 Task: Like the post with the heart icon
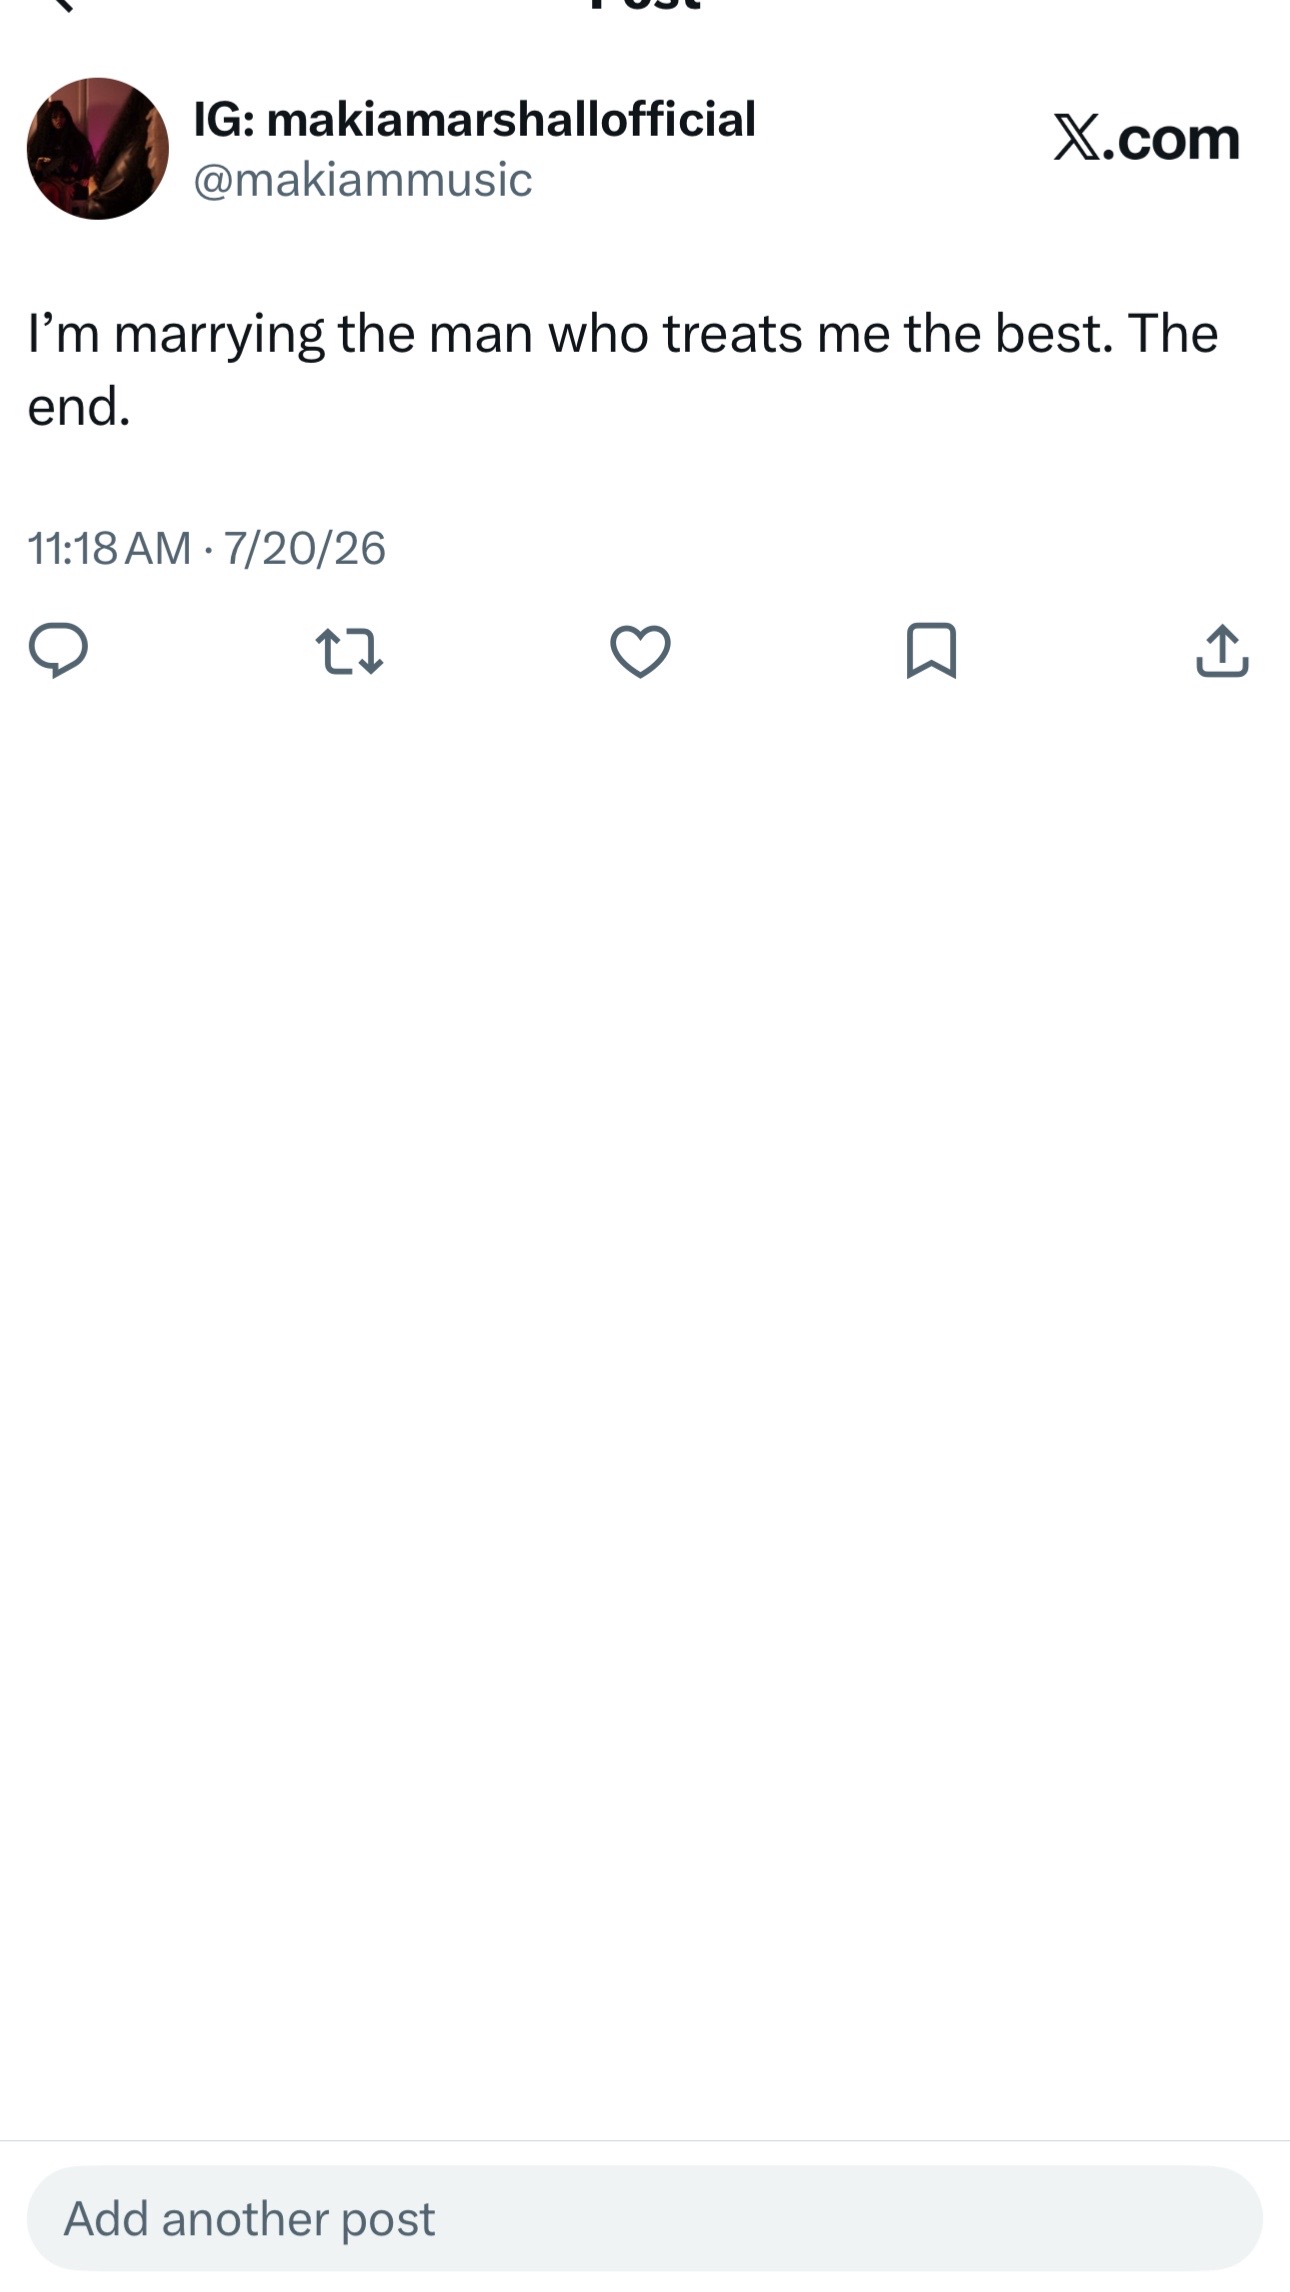(x=640, y=651)
